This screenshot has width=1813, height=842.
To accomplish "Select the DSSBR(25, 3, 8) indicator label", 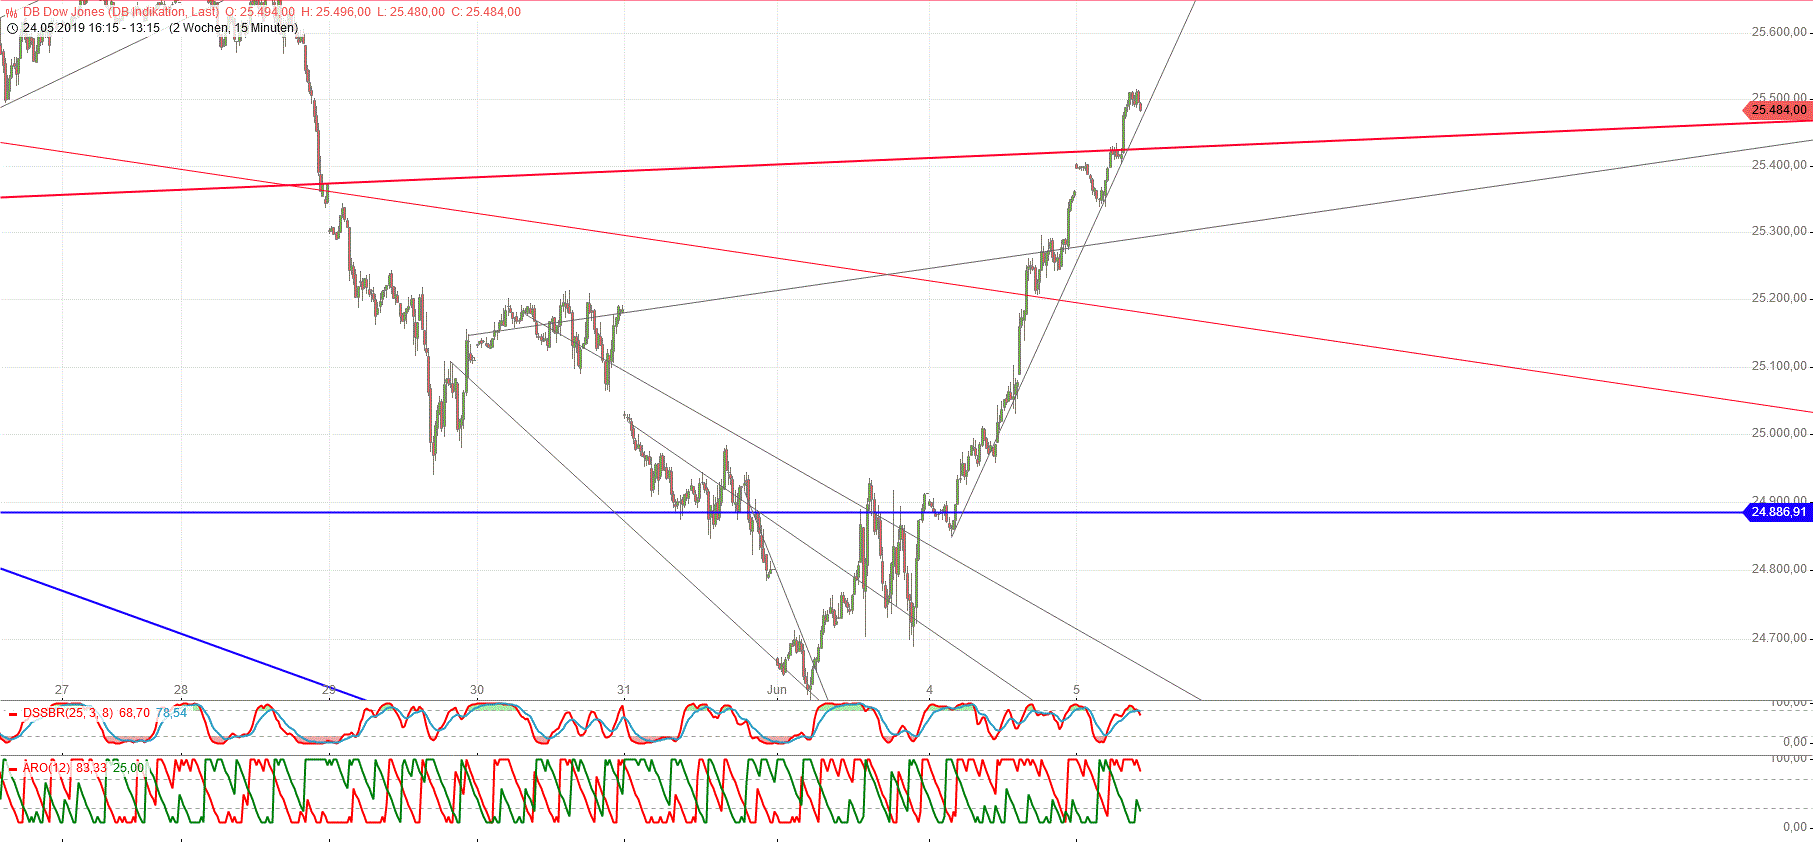I will tap(68, 713).
